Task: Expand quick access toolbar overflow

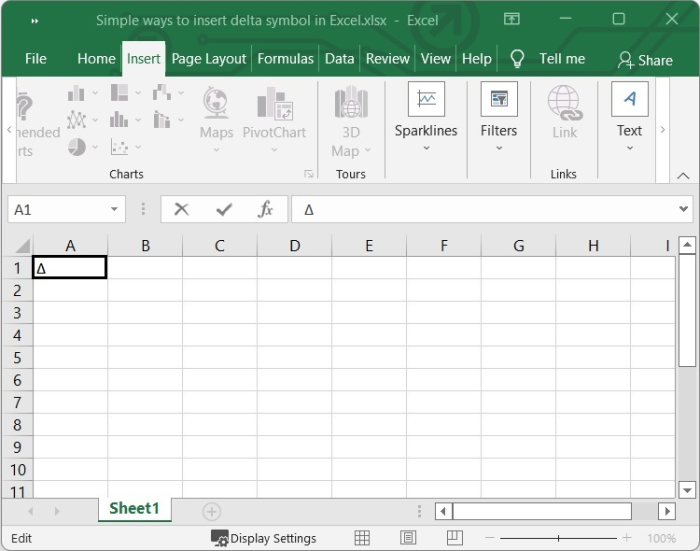Action: pos(34,21)
